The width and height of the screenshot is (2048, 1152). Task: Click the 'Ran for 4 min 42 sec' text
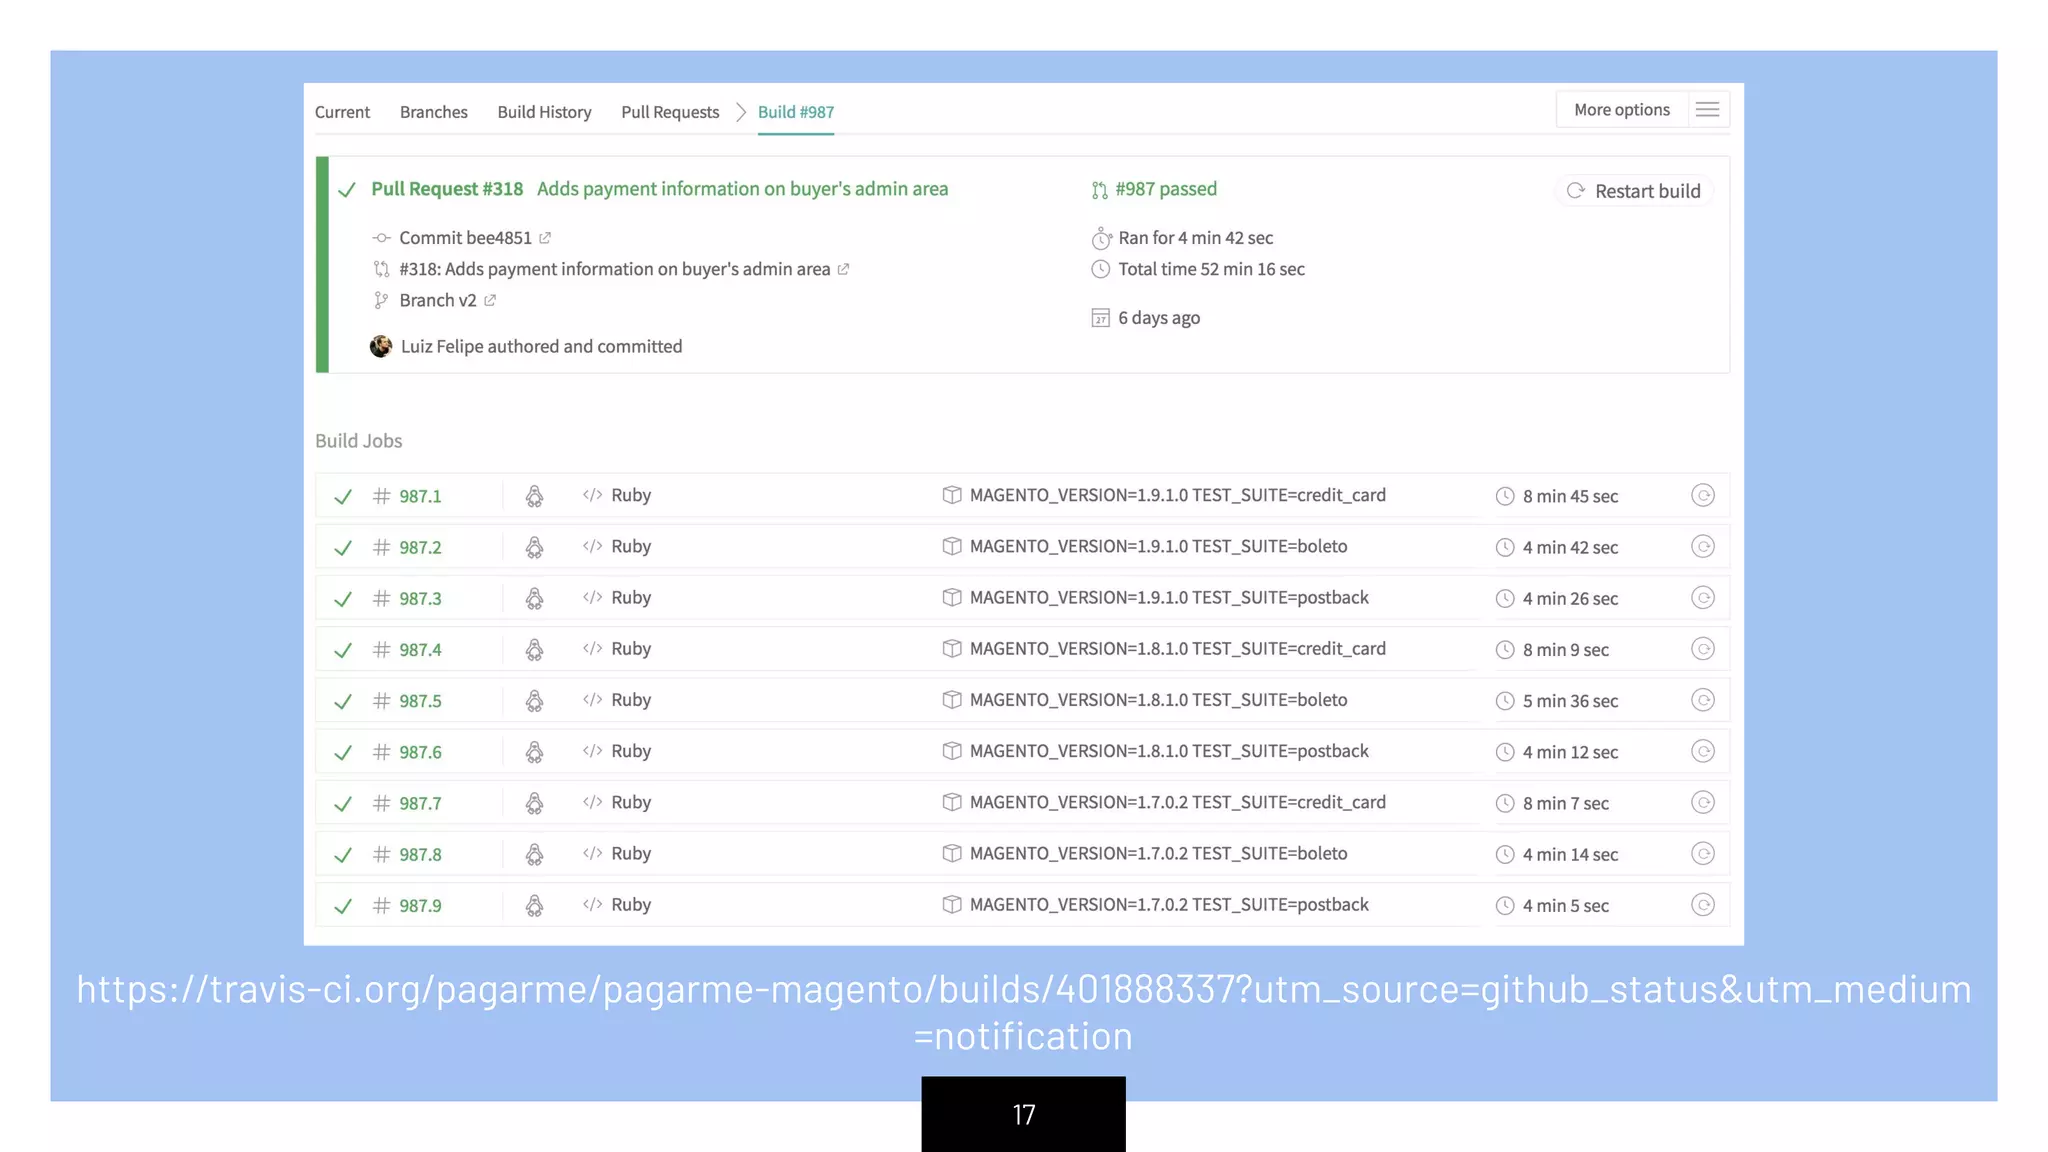[x=1195, y=238]
